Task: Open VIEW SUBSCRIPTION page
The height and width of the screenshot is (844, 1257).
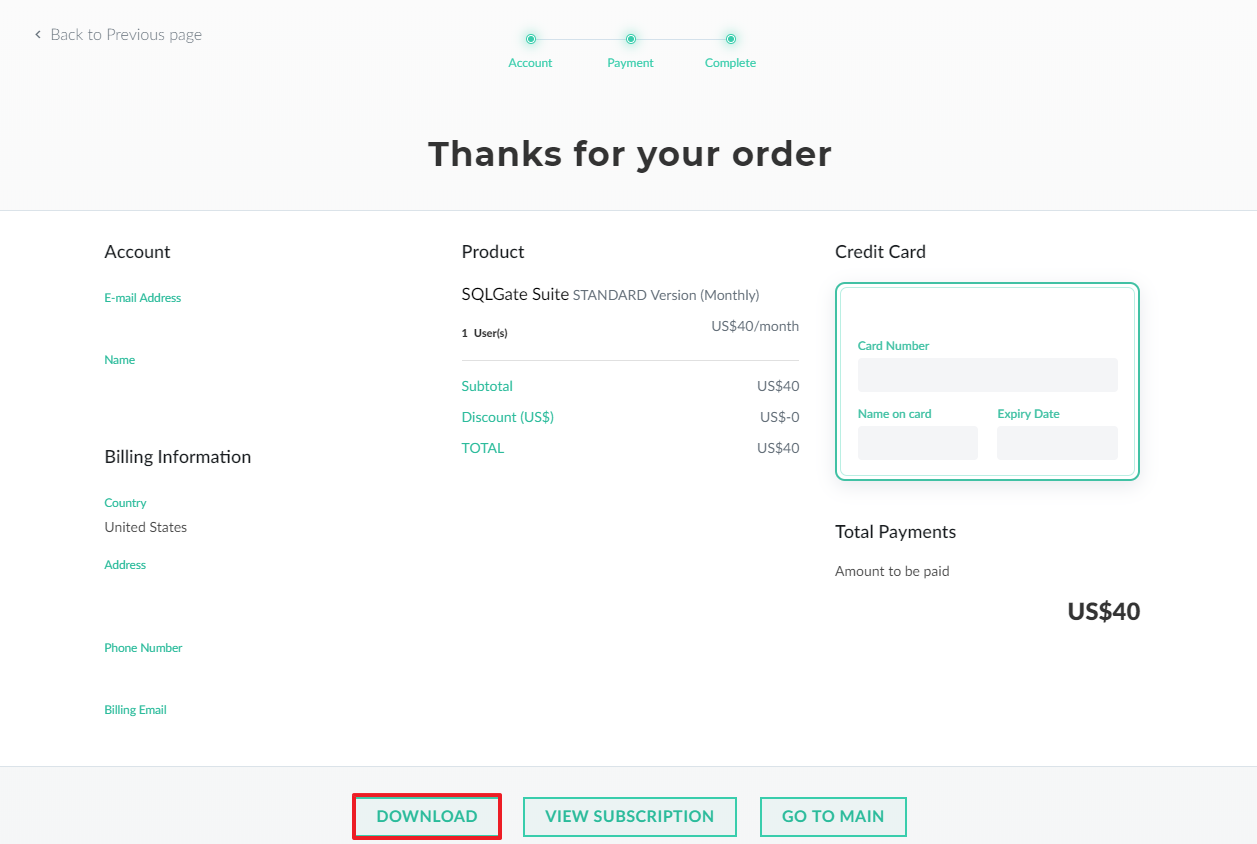Action: pos(630,816)
